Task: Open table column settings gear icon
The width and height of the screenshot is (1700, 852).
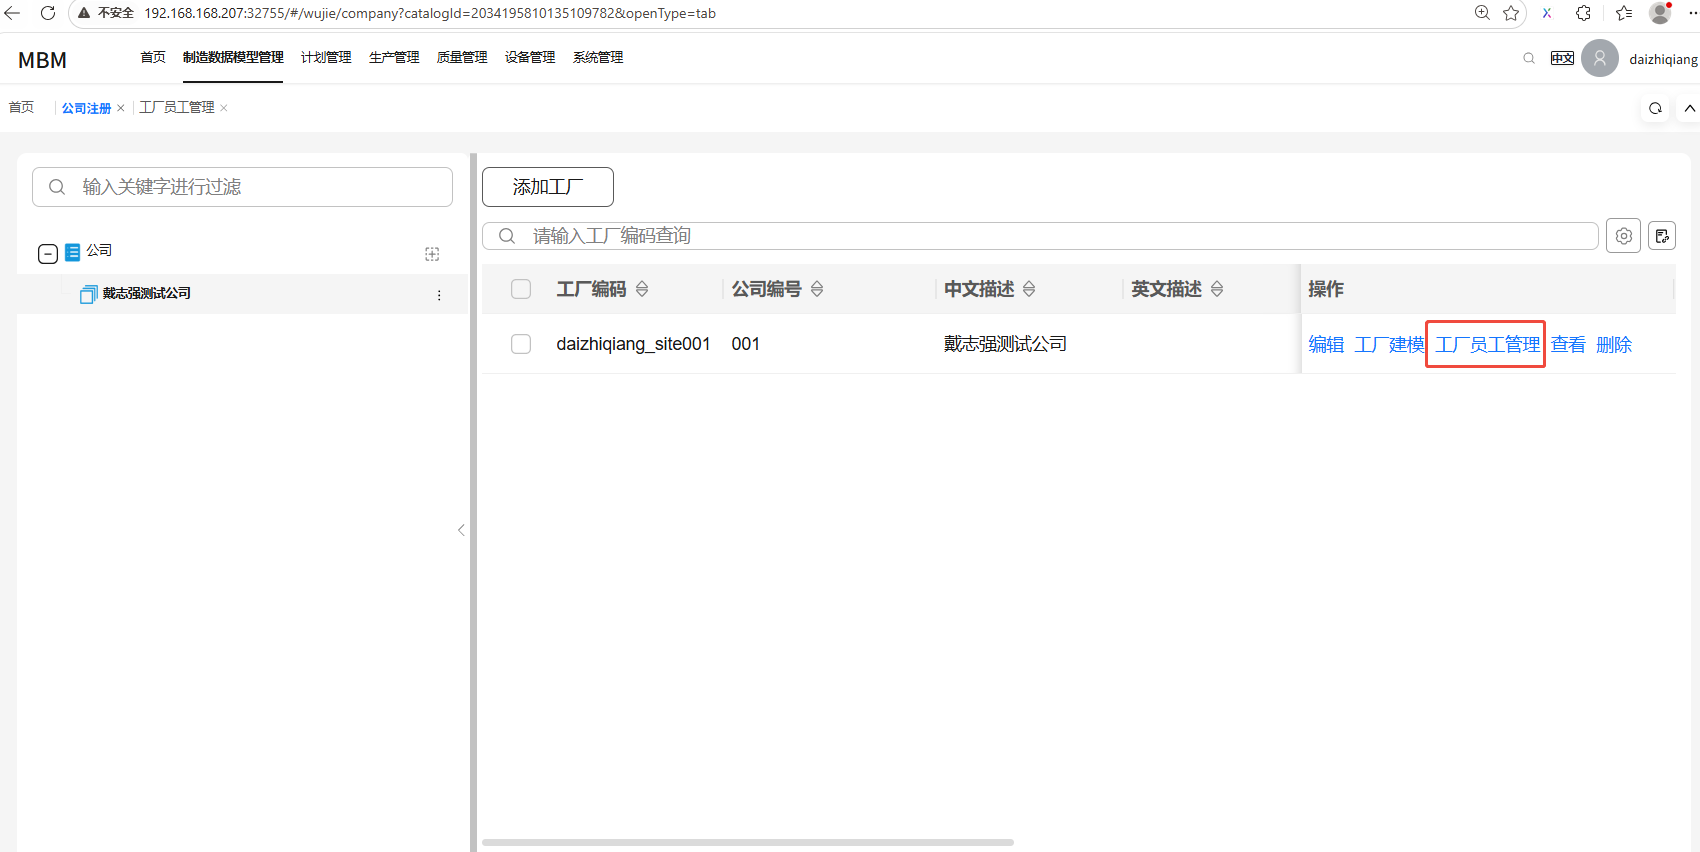Action: 1623,236
